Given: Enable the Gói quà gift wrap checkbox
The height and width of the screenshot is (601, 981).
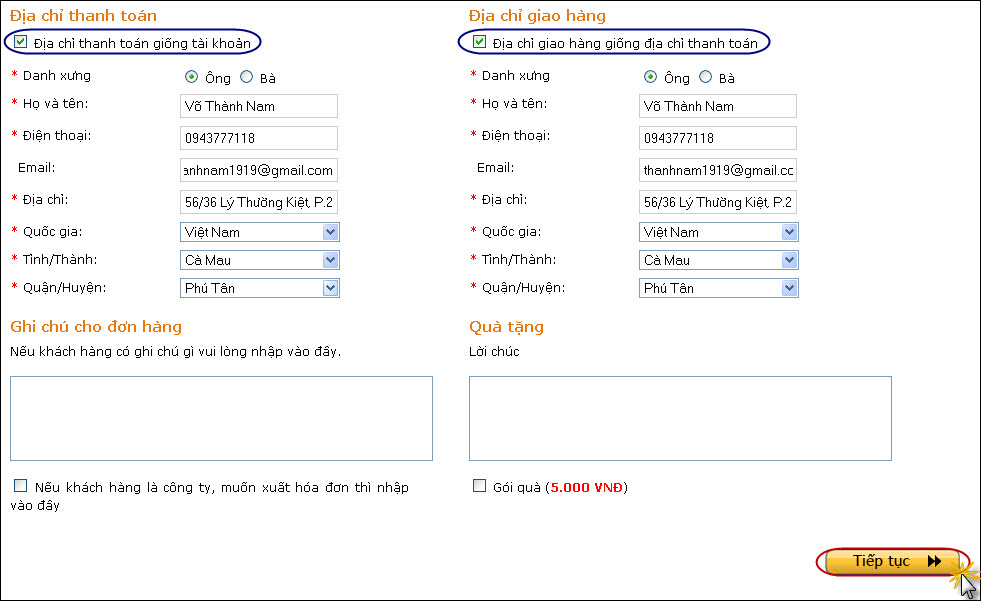Looking at the screenshot, I should pos(479,487).
